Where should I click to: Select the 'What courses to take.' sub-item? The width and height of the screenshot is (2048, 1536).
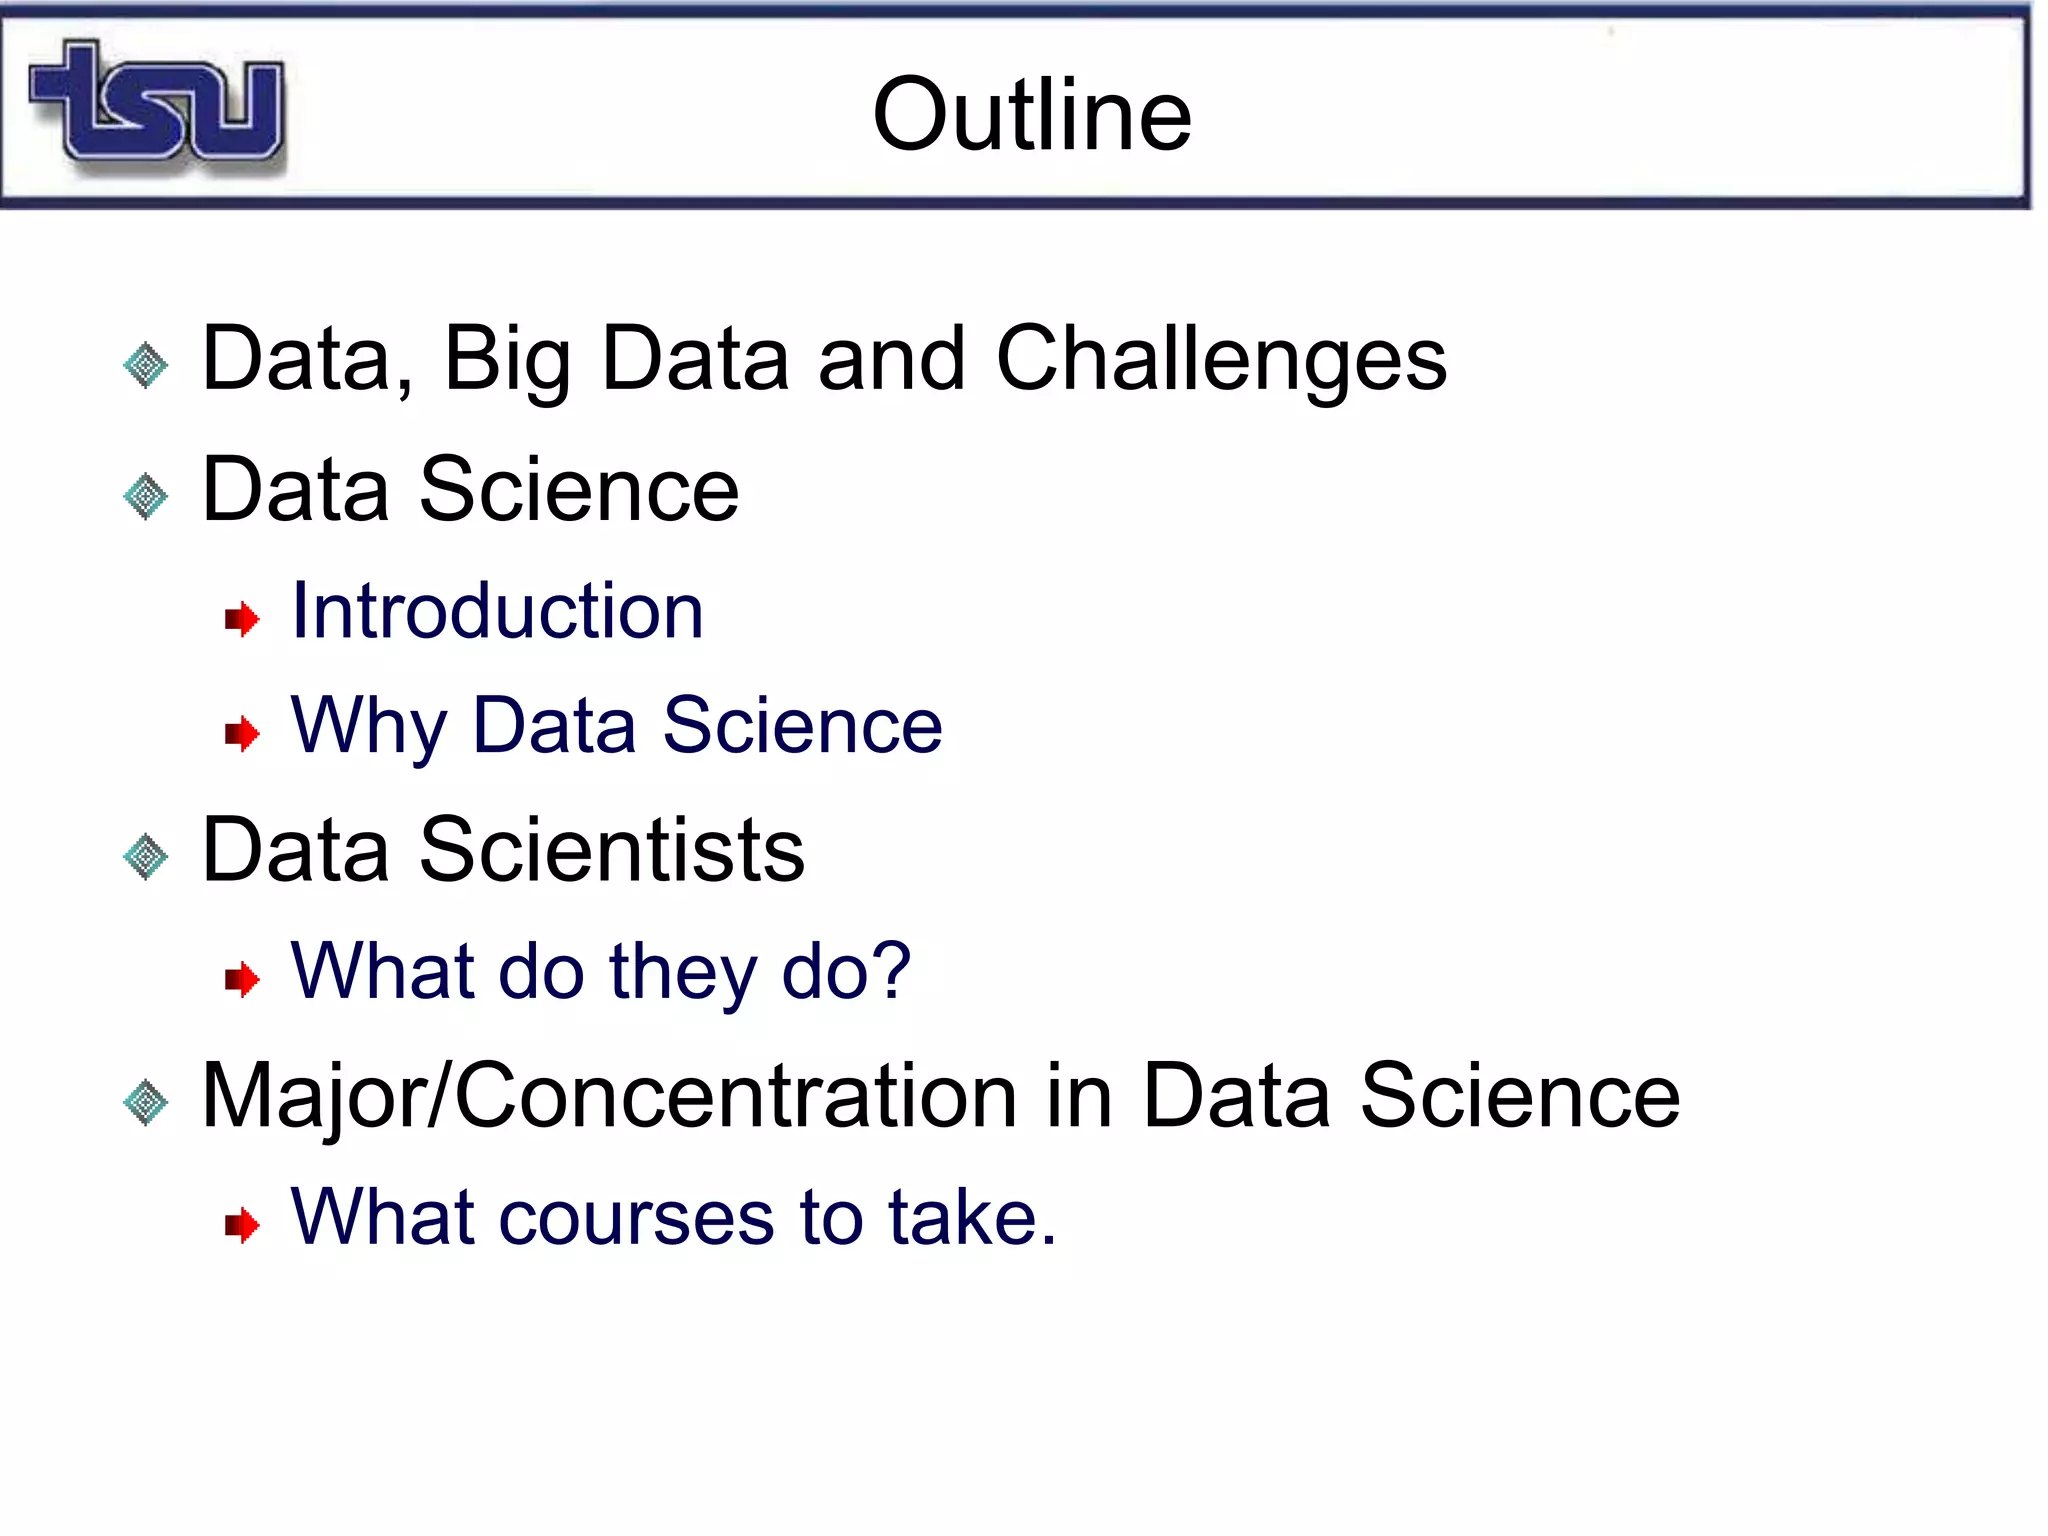pyautogui.click(x=673, y=1218)
